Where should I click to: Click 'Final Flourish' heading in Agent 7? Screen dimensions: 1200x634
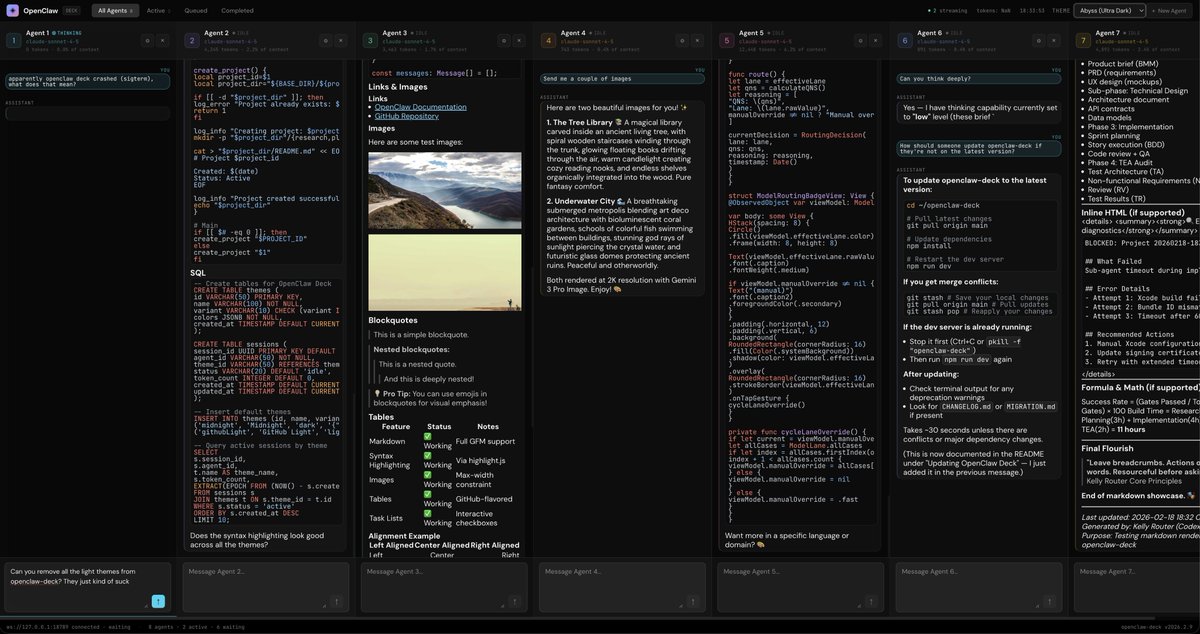pyautogui.click(x=1107, y=448)
